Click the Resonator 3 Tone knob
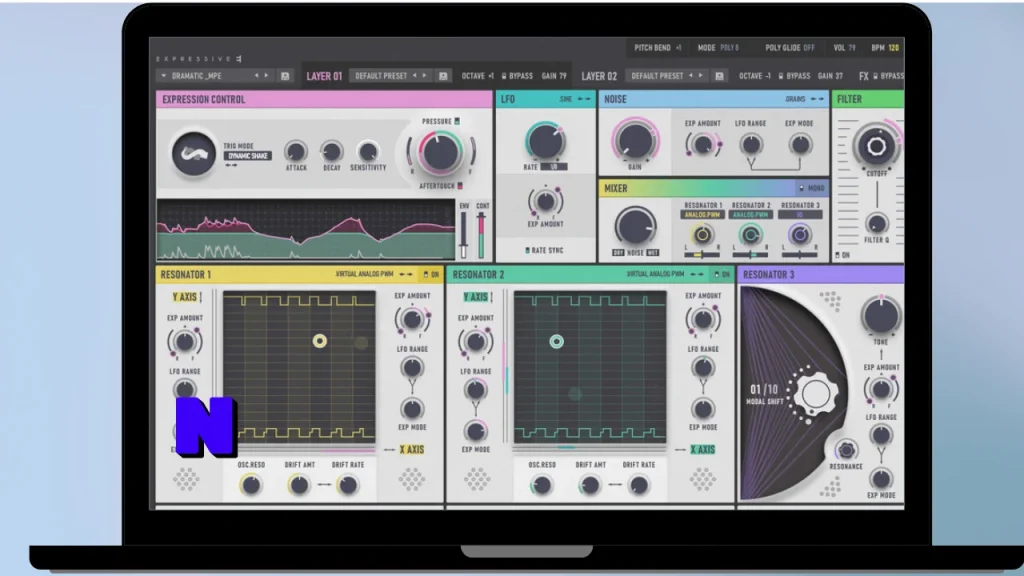 (880, 315)
